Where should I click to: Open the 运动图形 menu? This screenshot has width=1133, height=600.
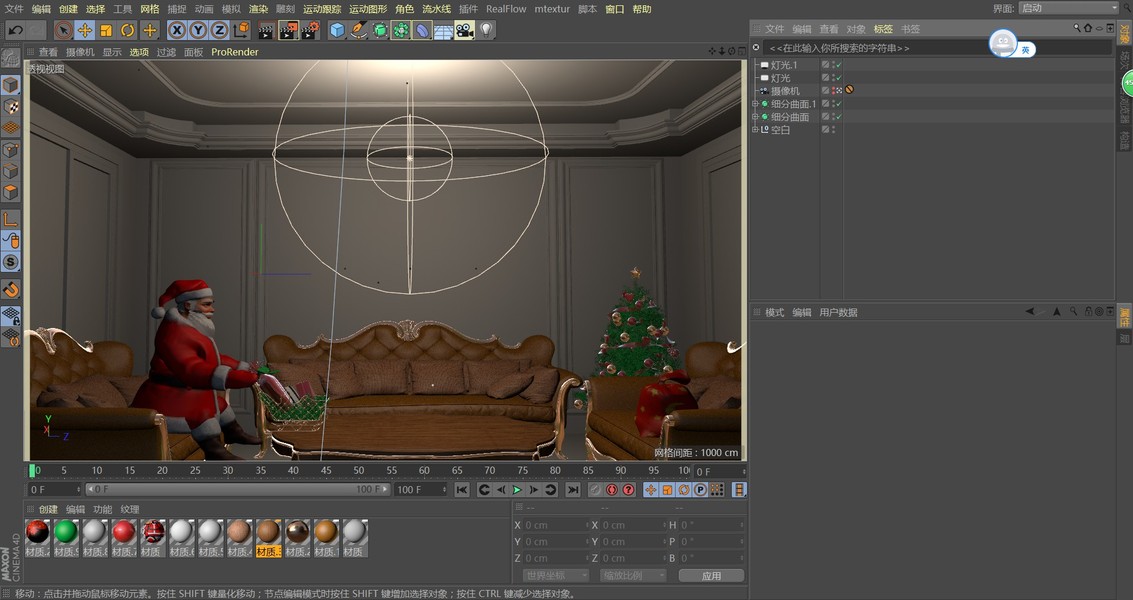[368, 9]
